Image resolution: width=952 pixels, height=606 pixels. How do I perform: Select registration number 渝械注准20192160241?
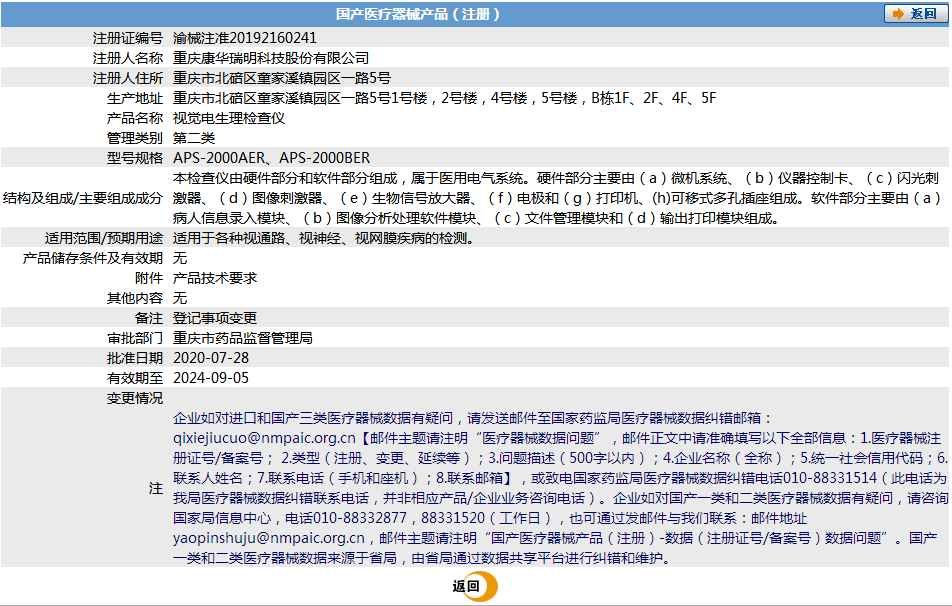pyautogui.click(x=245, y=38)
